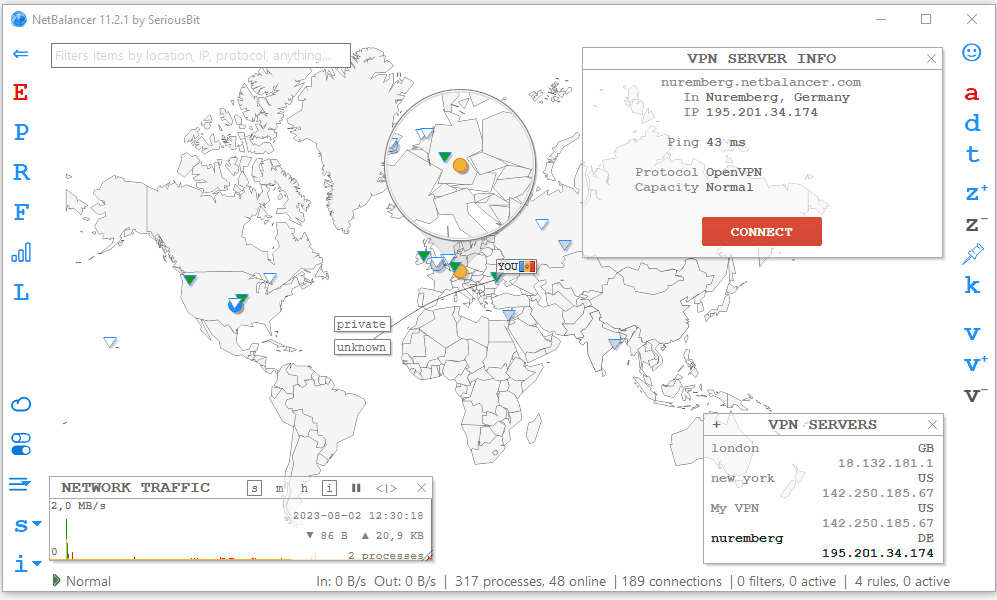Image resolution: width=997 pixels, height=600 pixels.
Task: Click the smiley face feedback icon
Action: point(972,52)
